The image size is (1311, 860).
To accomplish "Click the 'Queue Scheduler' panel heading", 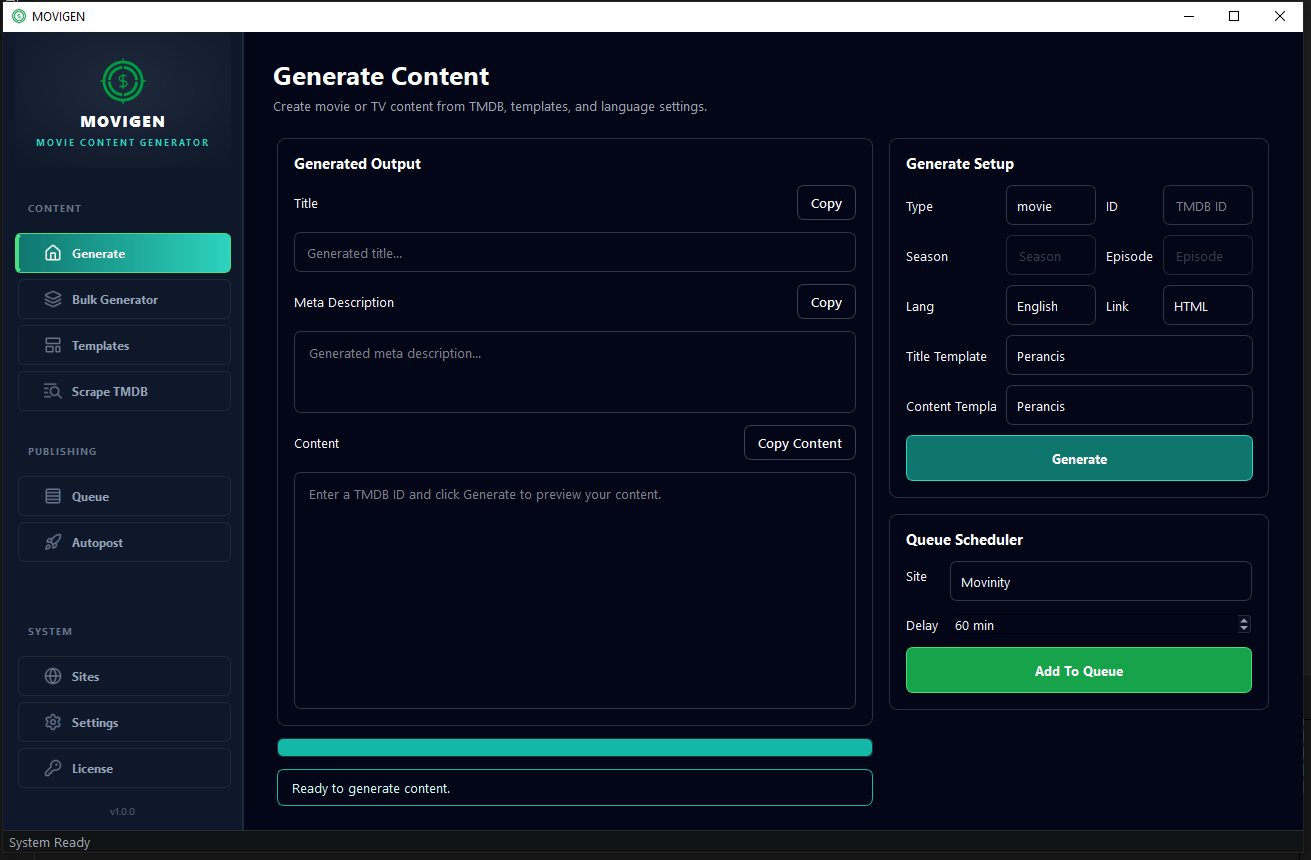I will [964, 540].
